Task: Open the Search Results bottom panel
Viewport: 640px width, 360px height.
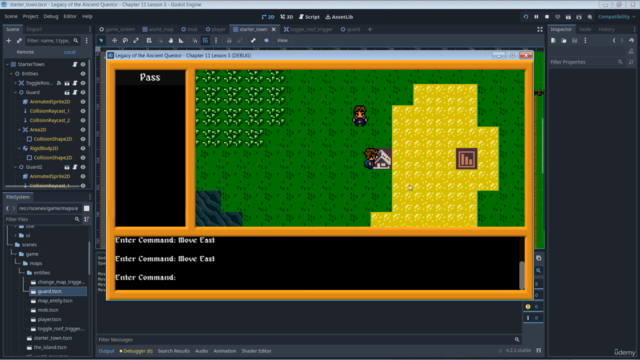Action: tap(173, 351)
